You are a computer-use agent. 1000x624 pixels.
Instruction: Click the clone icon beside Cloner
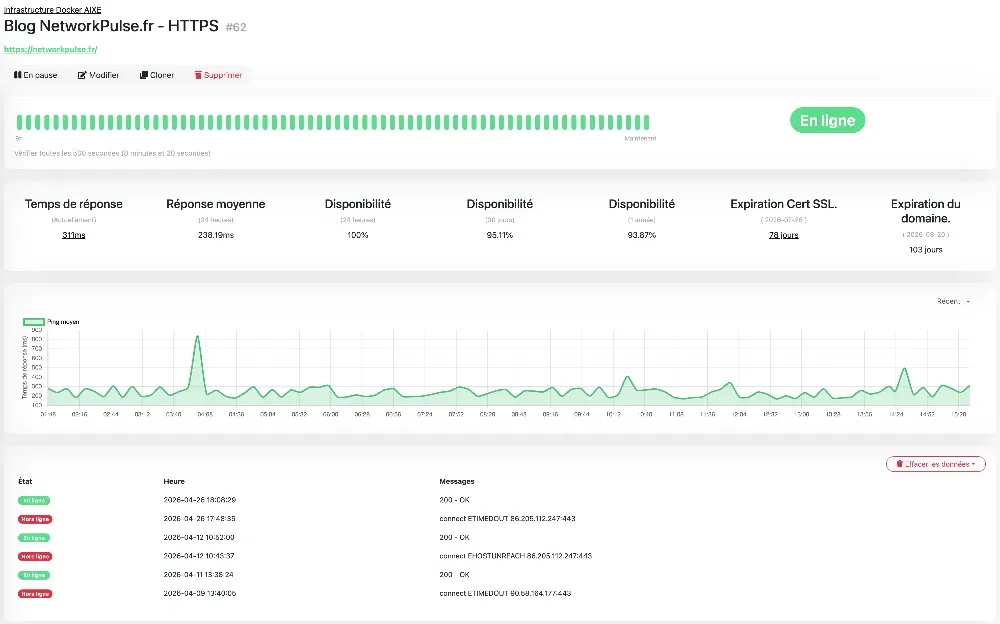click(143, 75)
